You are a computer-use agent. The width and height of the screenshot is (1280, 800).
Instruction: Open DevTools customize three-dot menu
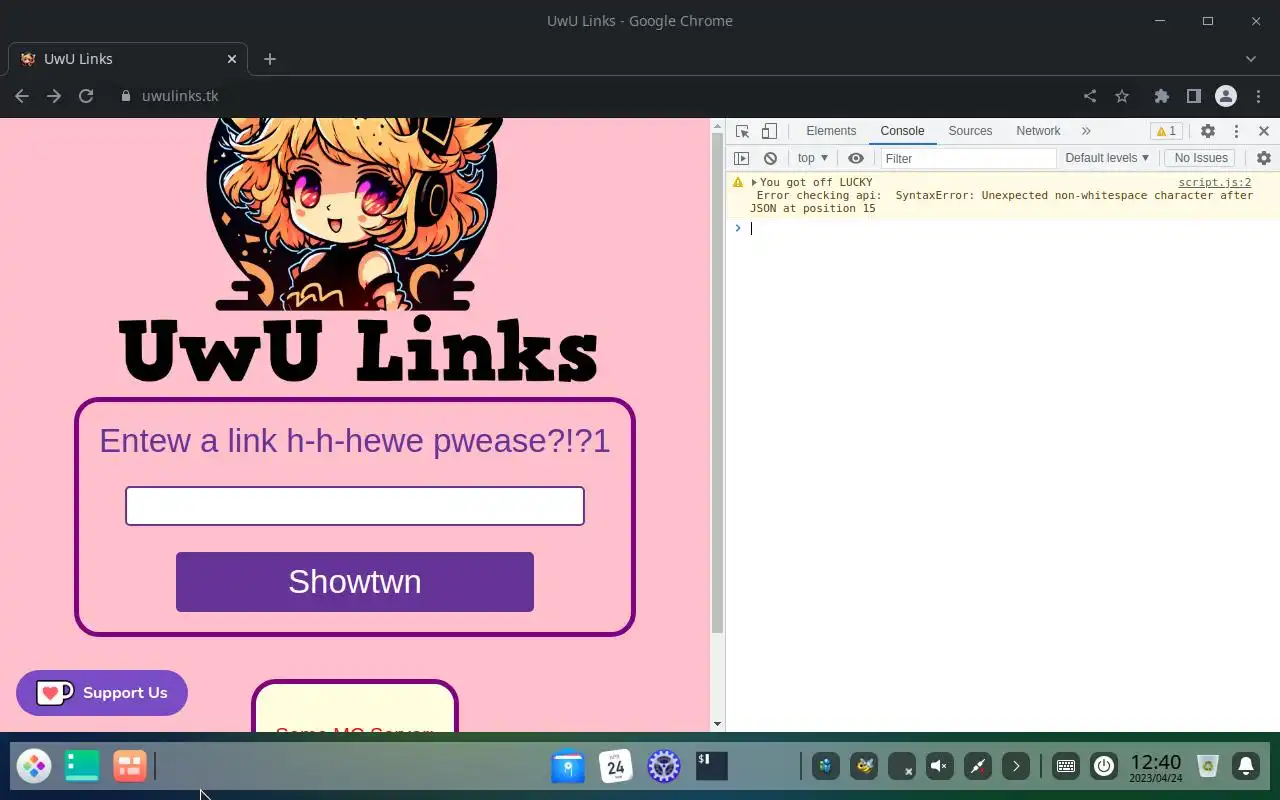click(1236, 131)
